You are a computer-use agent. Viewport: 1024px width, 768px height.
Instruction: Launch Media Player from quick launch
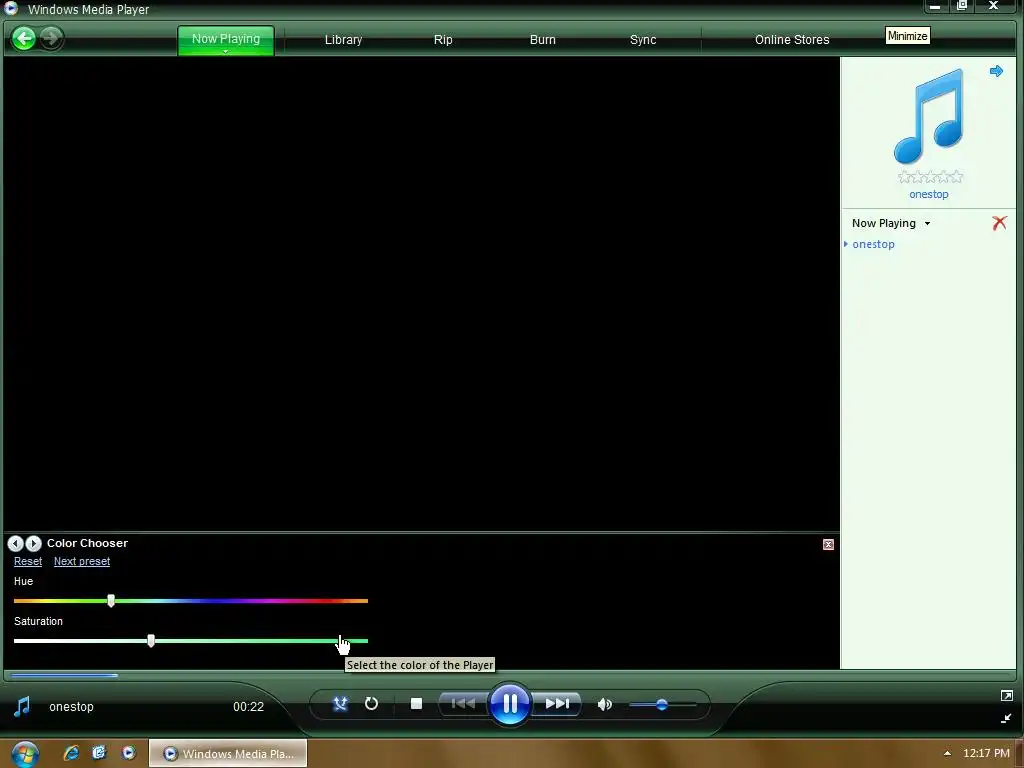129,753
